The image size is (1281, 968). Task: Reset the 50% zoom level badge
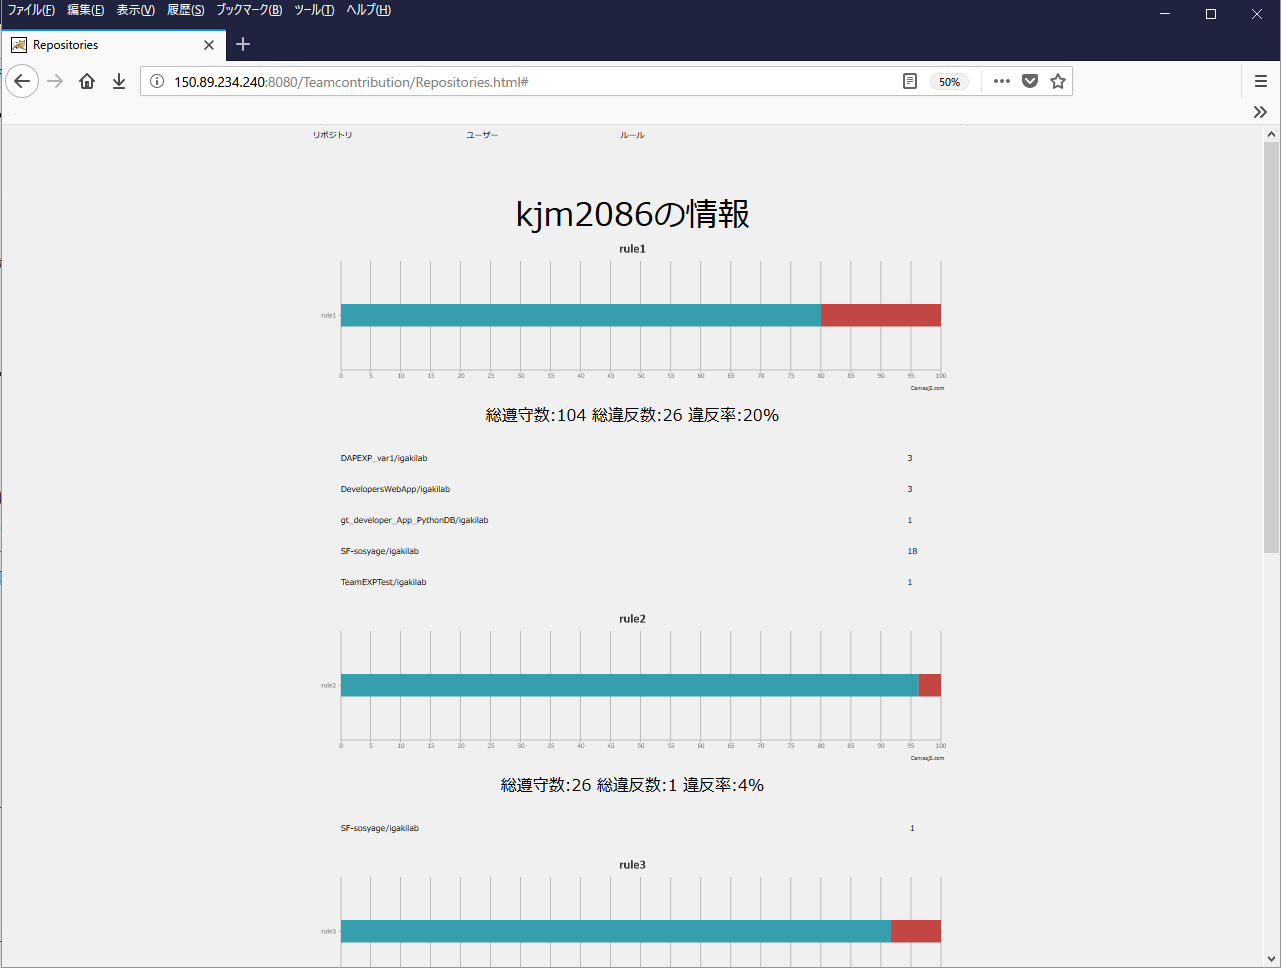coord(949,82)
